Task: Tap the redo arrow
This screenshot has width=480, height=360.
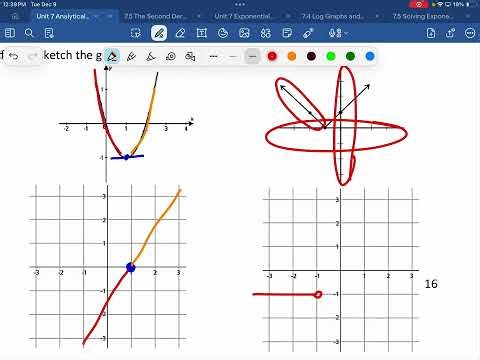Action: coord(32,56)
